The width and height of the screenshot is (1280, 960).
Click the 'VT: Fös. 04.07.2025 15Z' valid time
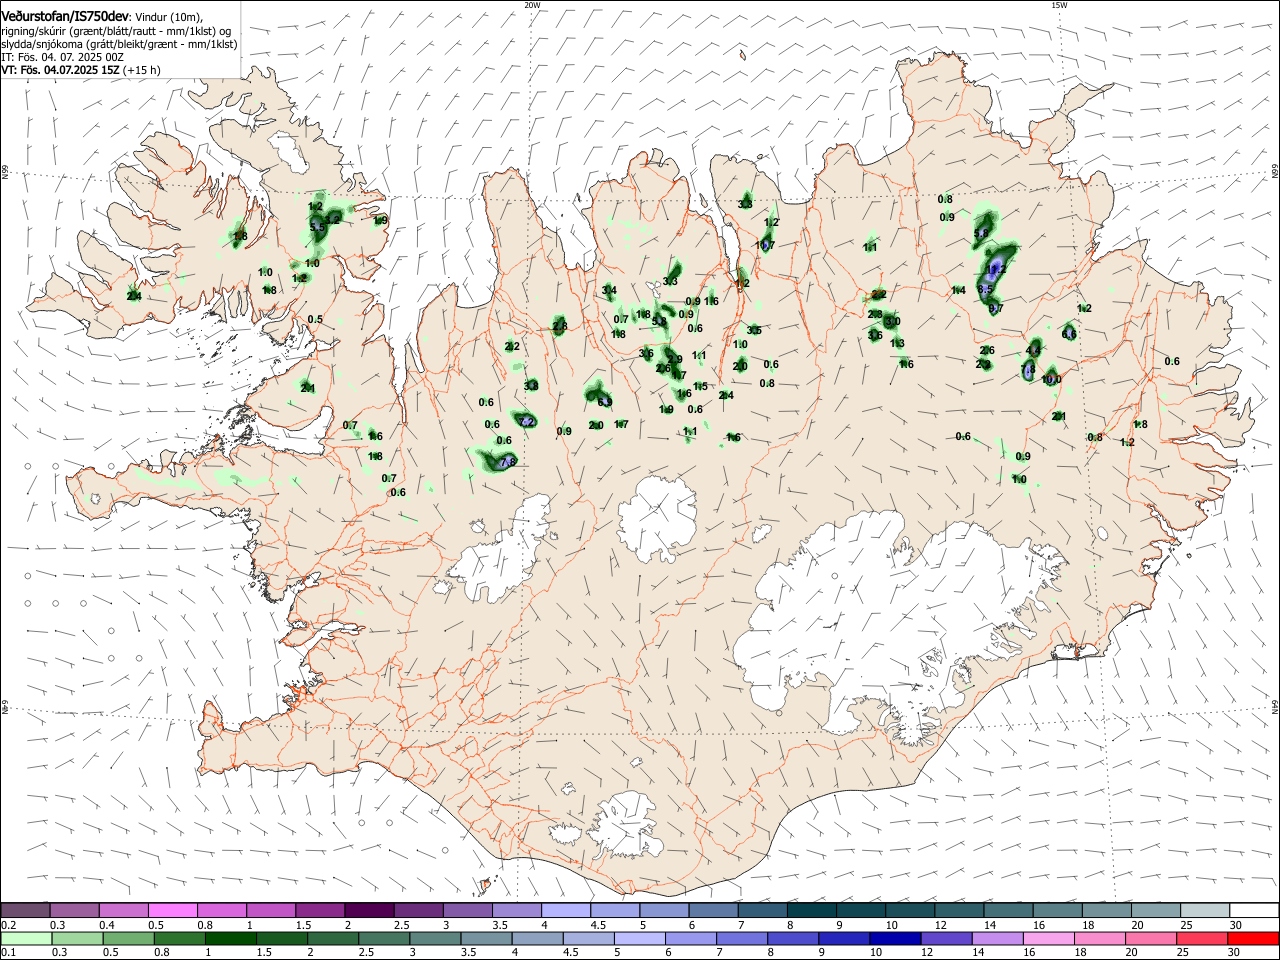pos(60,70)
